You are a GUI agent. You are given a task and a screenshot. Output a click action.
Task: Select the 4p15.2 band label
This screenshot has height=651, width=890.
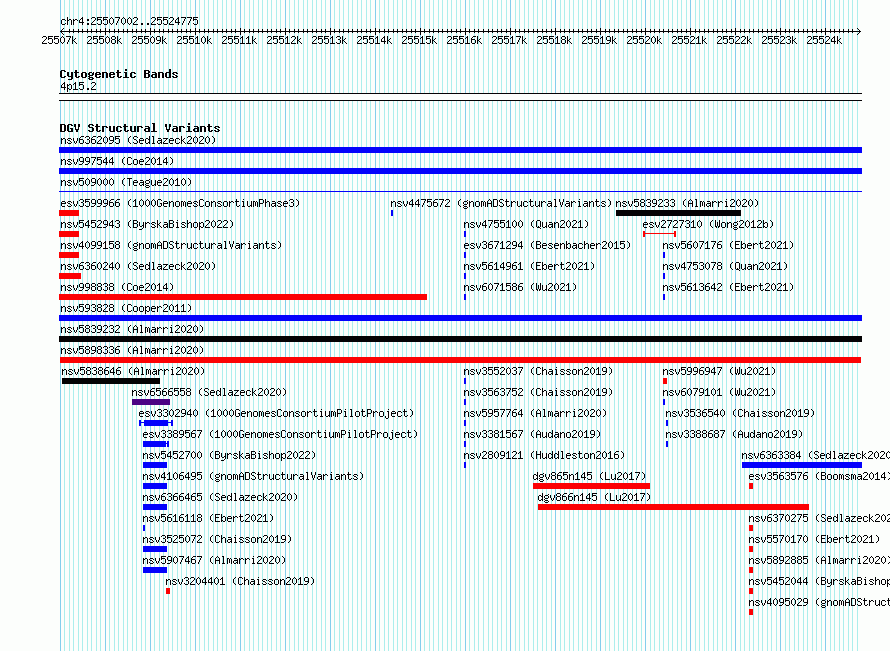(x=78, y=86)
